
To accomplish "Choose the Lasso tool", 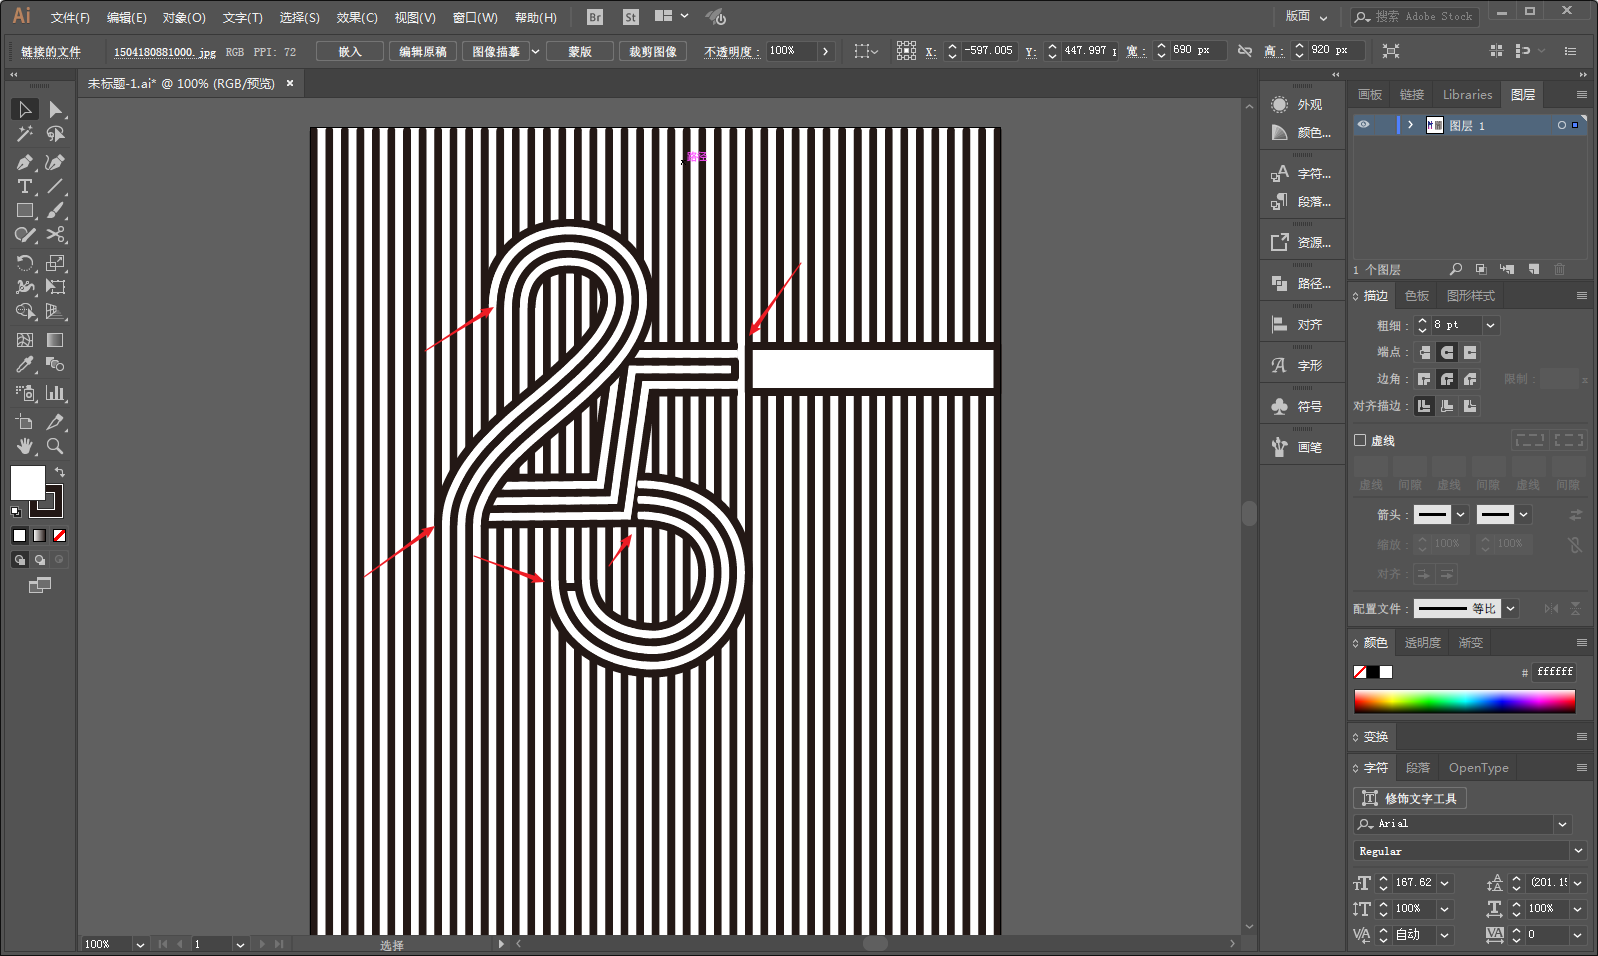I will [56, 133].
